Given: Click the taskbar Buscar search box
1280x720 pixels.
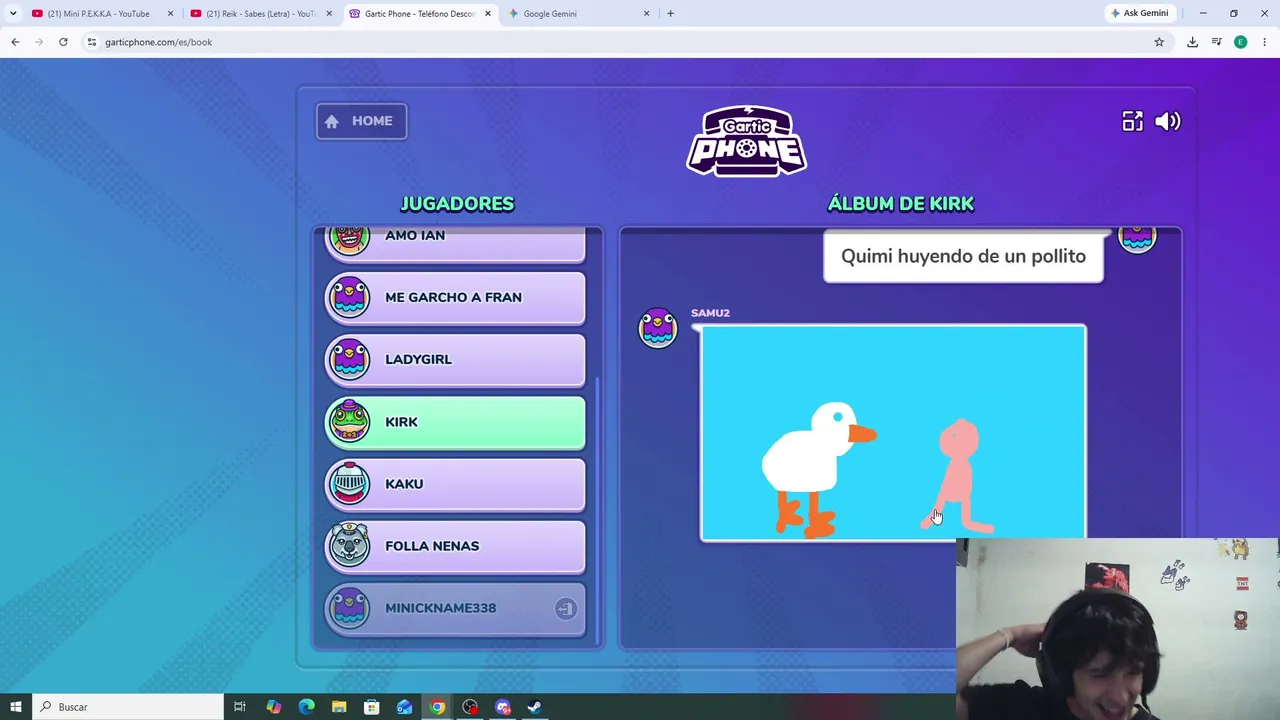Looking at the screenshot, I should tap(128, 707).
